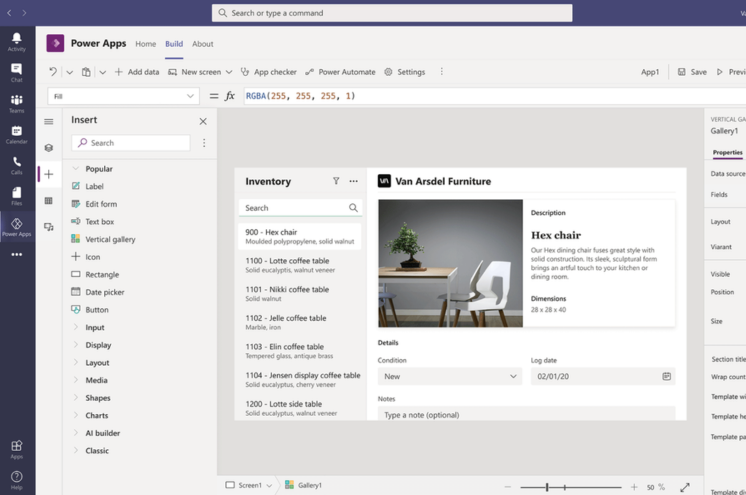Open the media monitor icon in rail

pos(49,227)
